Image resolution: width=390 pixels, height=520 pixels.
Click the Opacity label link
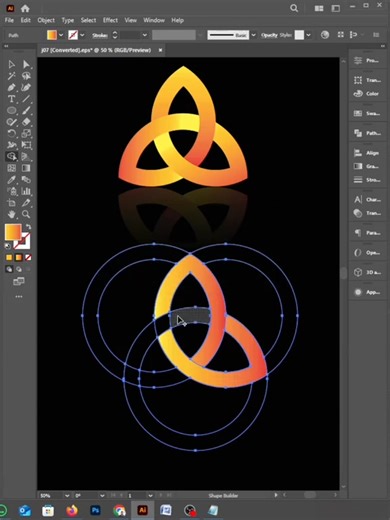click(269, 35)
